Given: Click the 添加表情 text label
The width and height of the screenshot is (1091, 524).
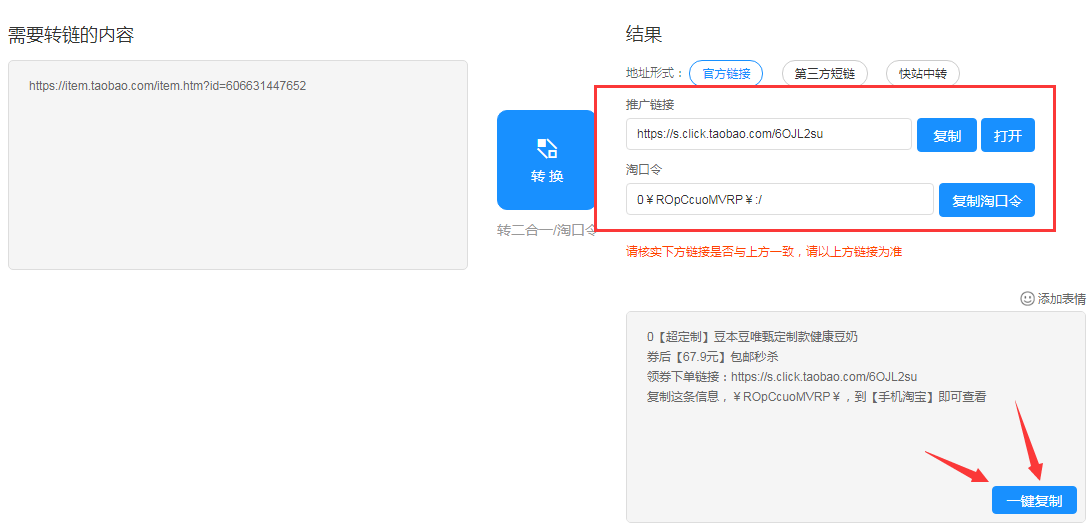Looking at the screenshot, I should (1061, 298).
